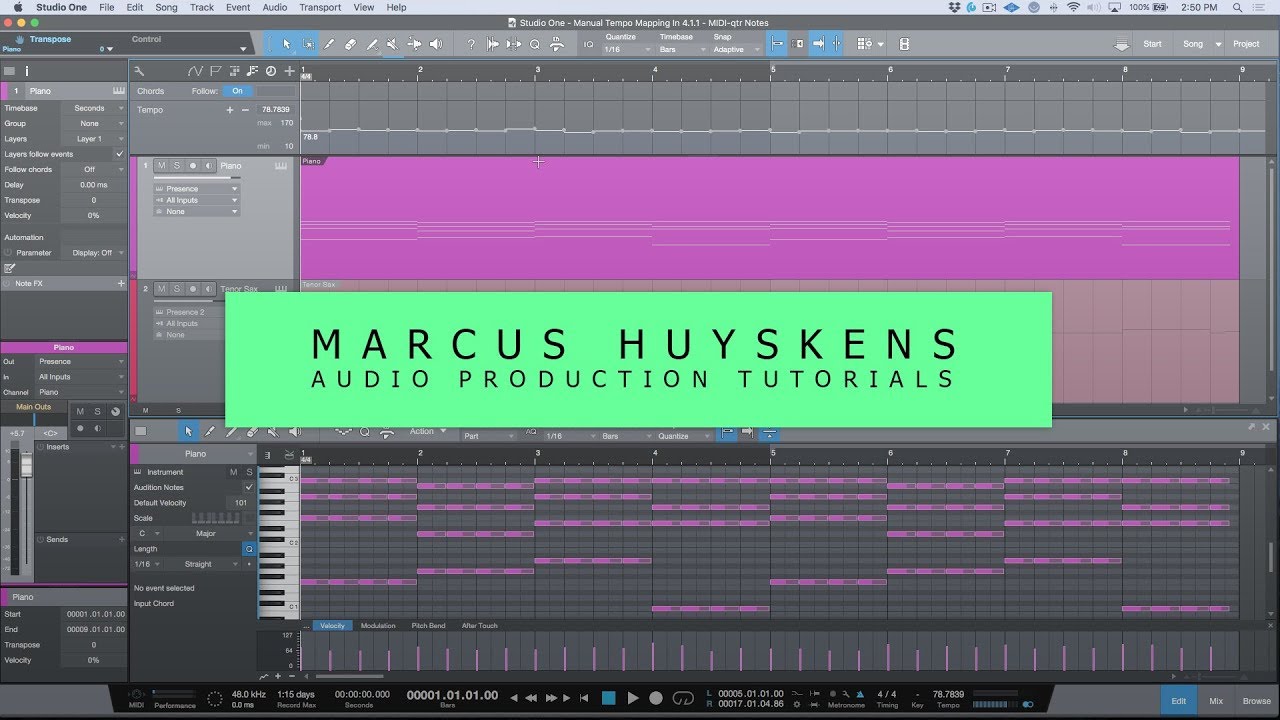Solo the Piano track
This screenshot has height=720, width=1280.
pyautogui.click(x=176, y=166)
